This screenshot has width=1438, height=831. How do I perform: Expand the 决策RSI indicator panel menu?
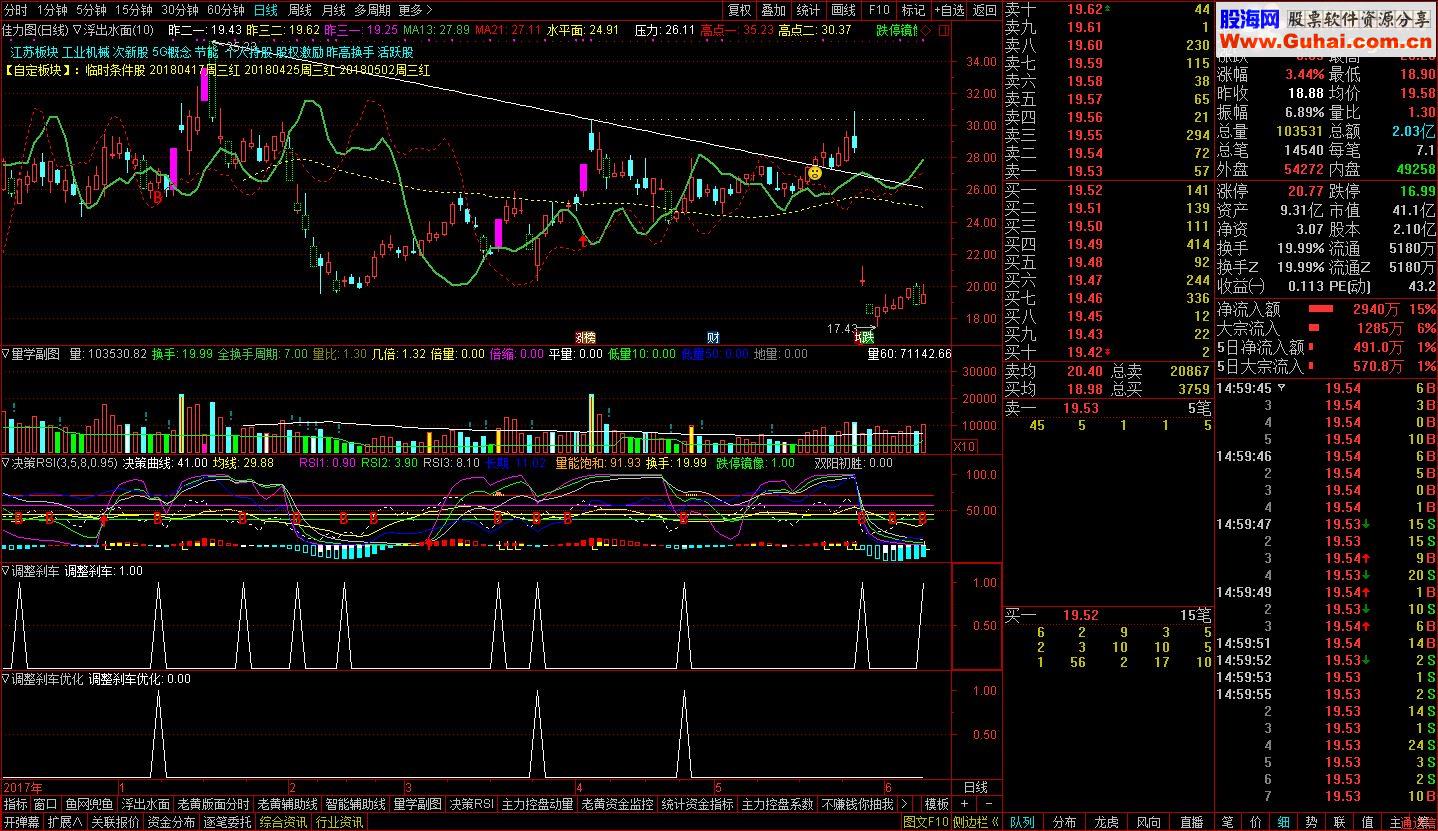tap(6, 464)
